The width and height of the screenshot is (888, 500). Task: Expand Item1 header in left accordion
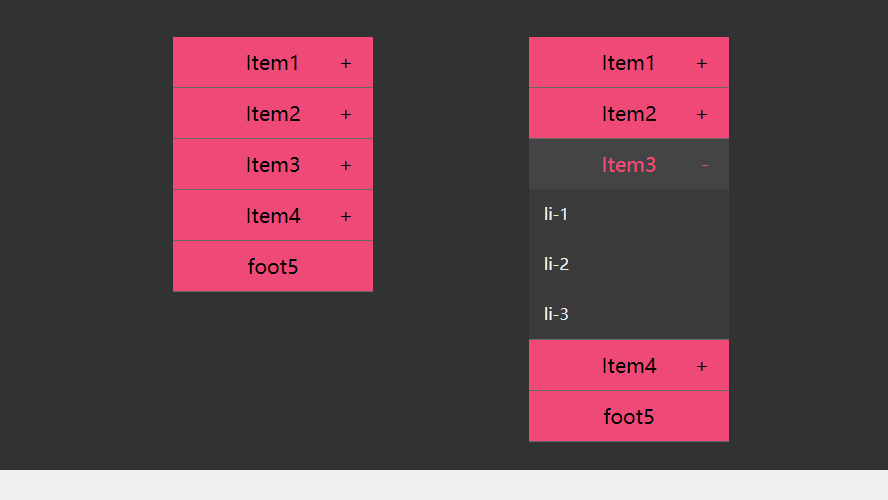[x=272, y=62]
